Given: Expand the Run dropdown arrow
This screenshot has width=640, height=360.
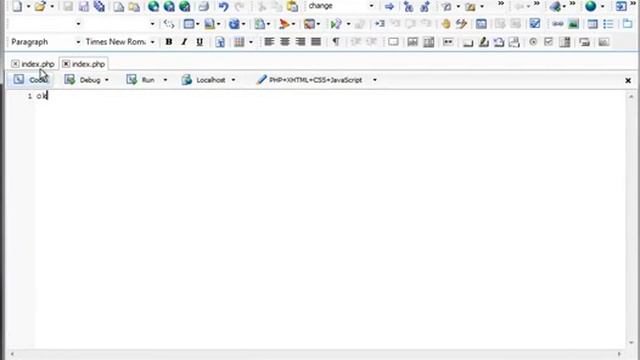Looking at the screenshot, I should [x=165, y=80].
